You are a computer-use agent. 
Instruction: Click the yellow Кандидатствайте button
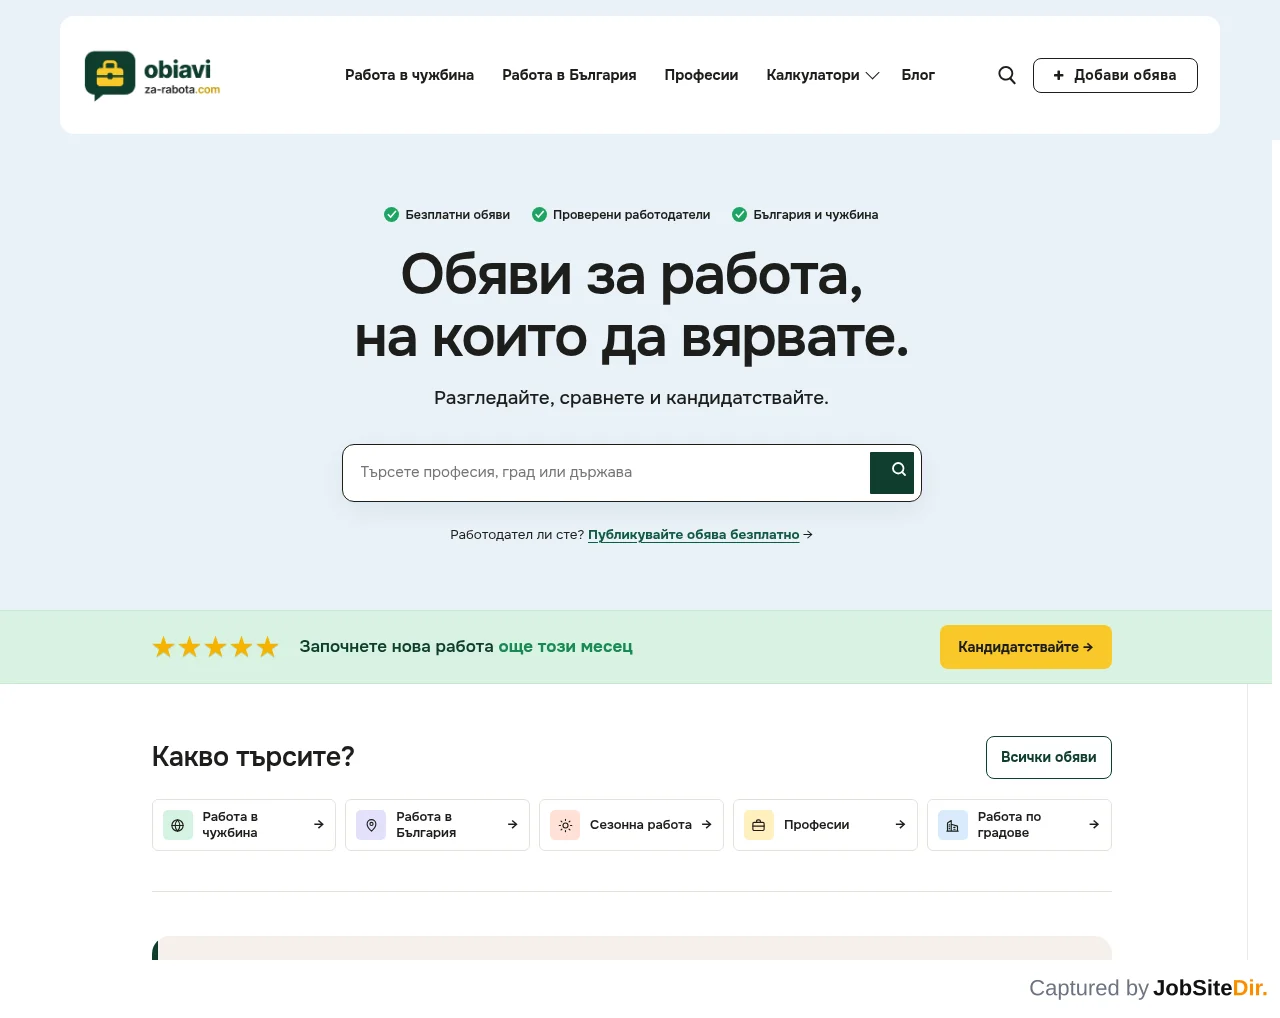click(1026, 647)
